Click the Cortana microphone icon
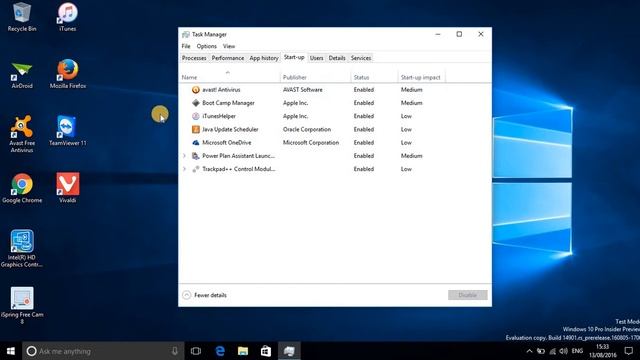Viewport: 640px width, 360px height. point(175,351)
